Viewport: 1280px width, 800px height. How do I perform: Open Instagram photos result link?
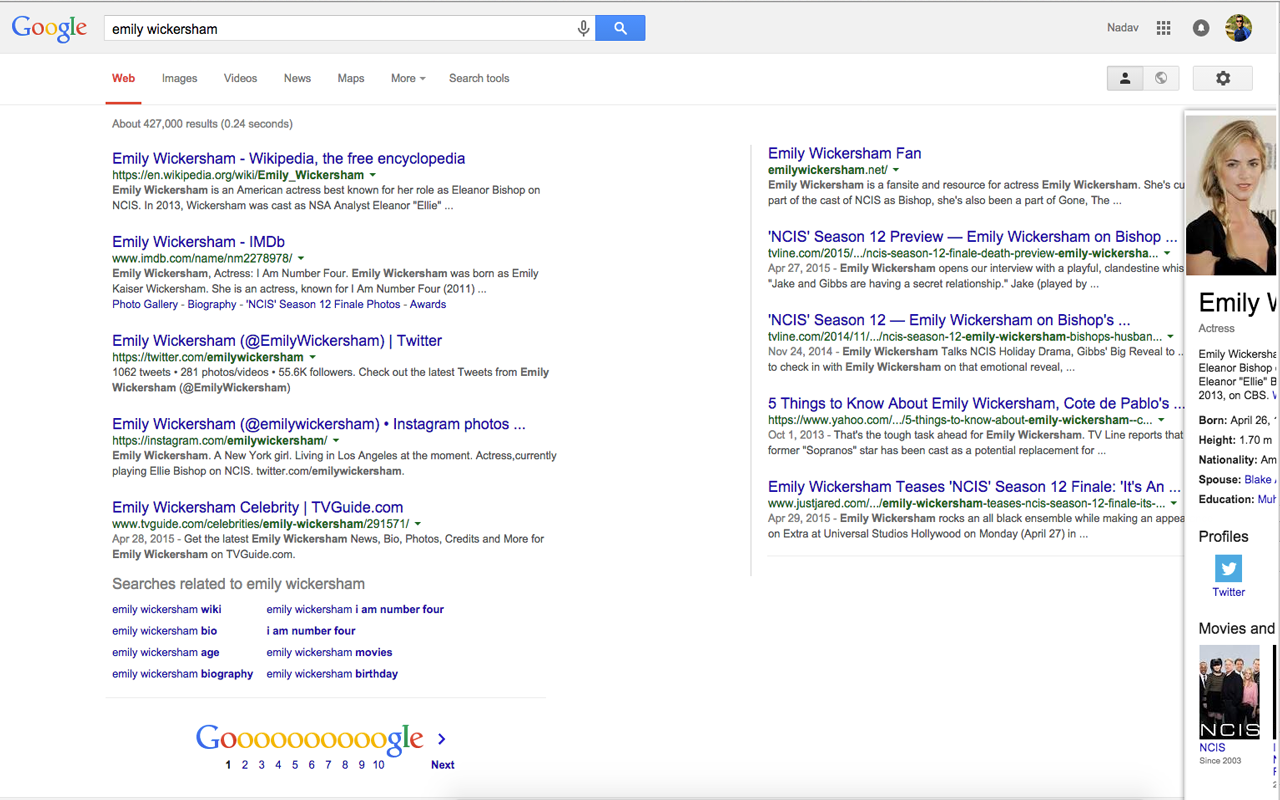(x=318, y=424)
